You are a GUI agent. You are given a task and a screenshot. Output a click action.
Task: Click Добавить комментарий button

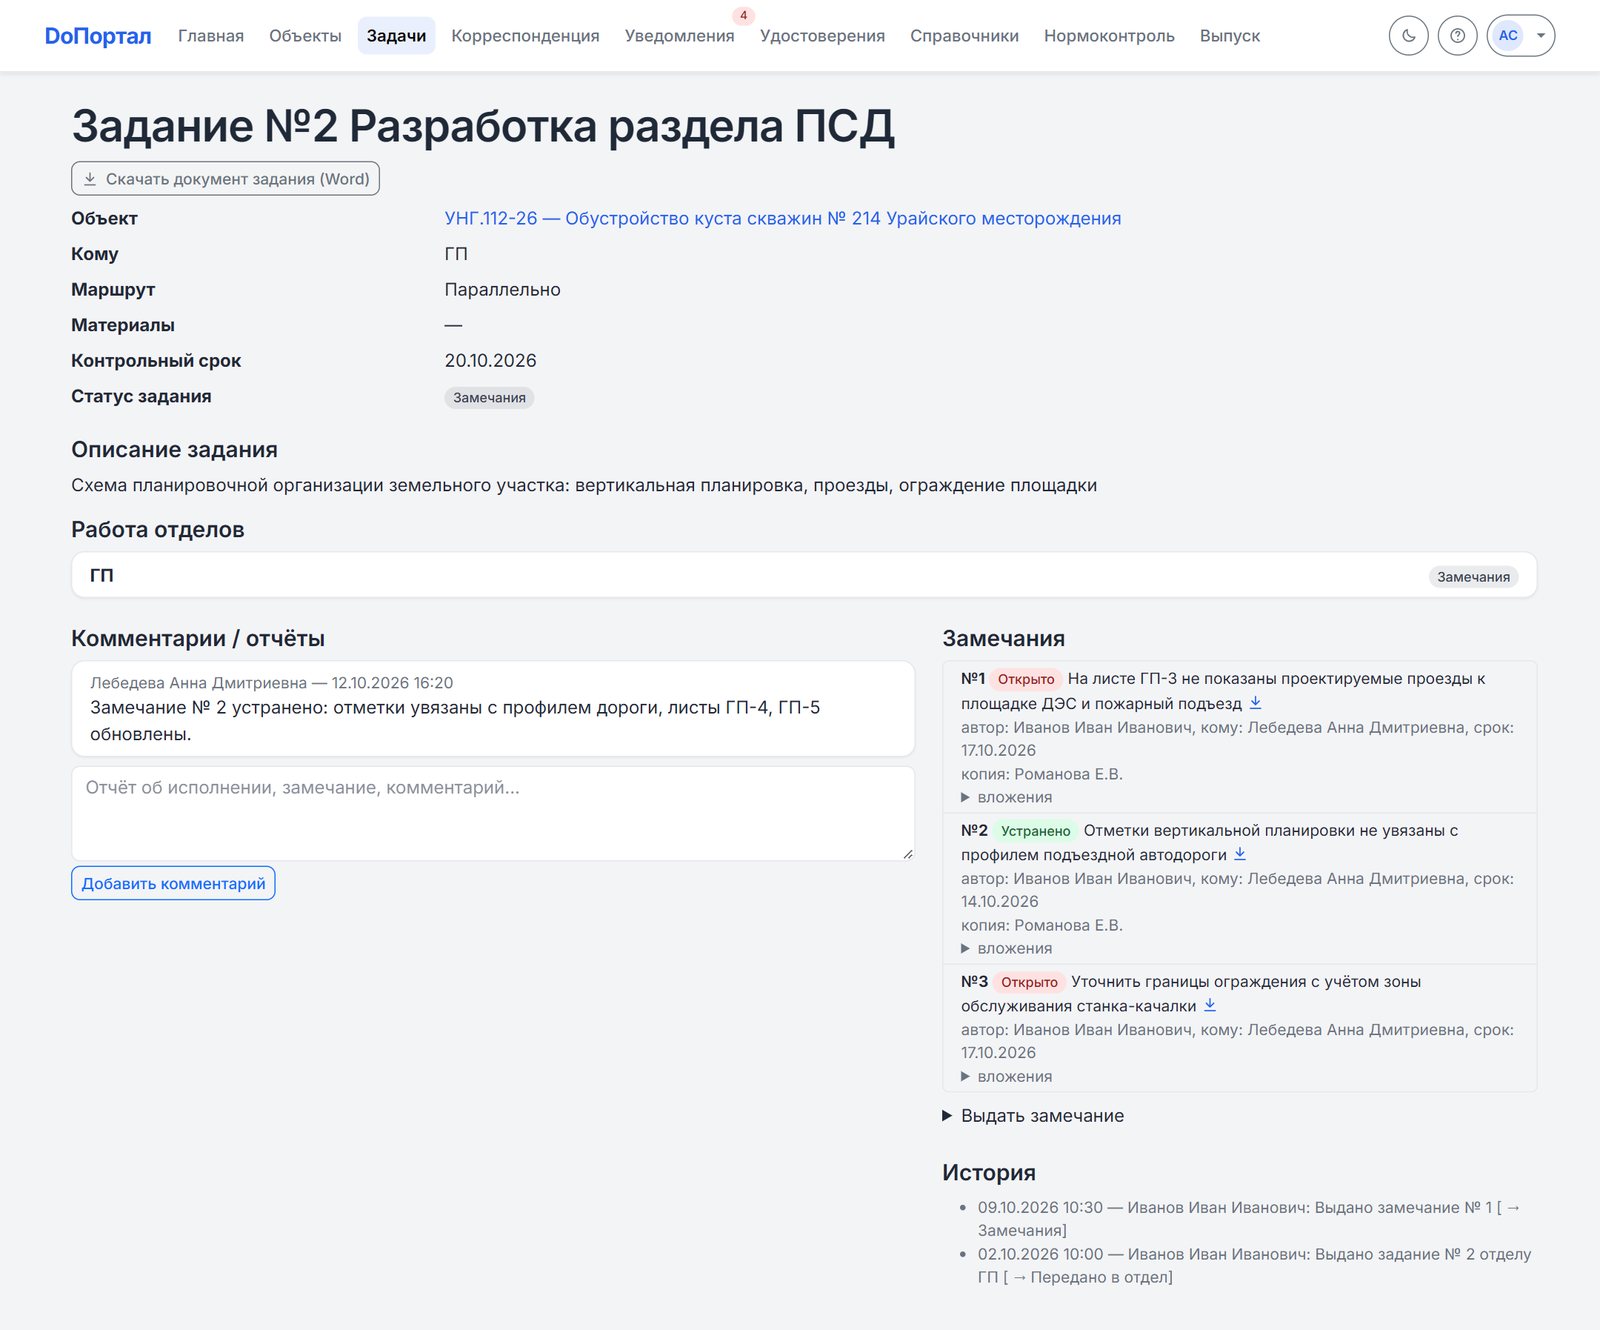(173, 883)
